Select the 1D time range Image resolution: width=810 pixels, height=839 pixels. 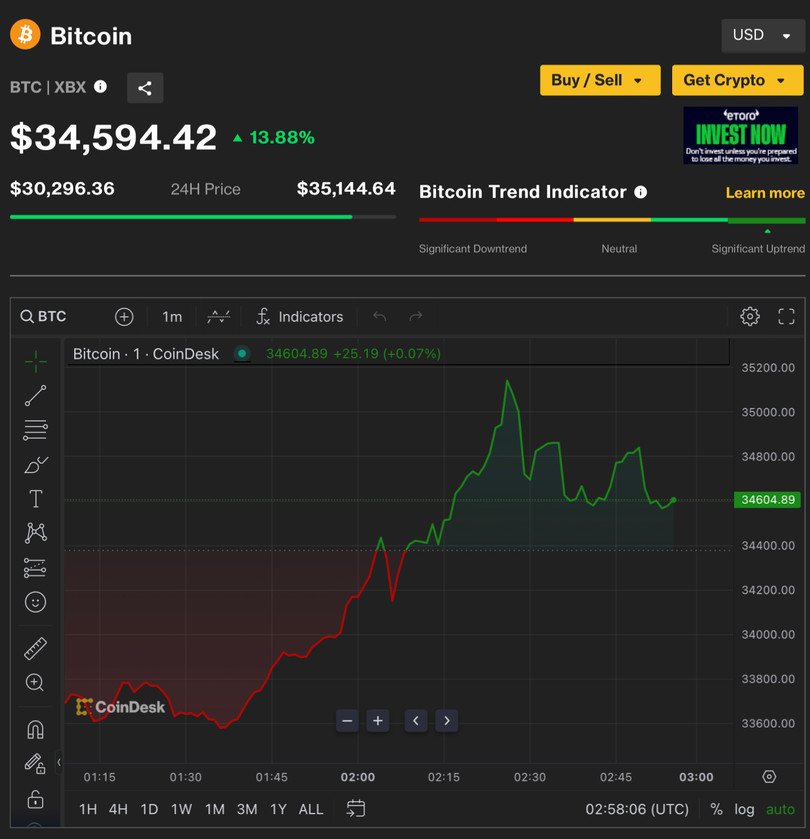tap(149, 809)
